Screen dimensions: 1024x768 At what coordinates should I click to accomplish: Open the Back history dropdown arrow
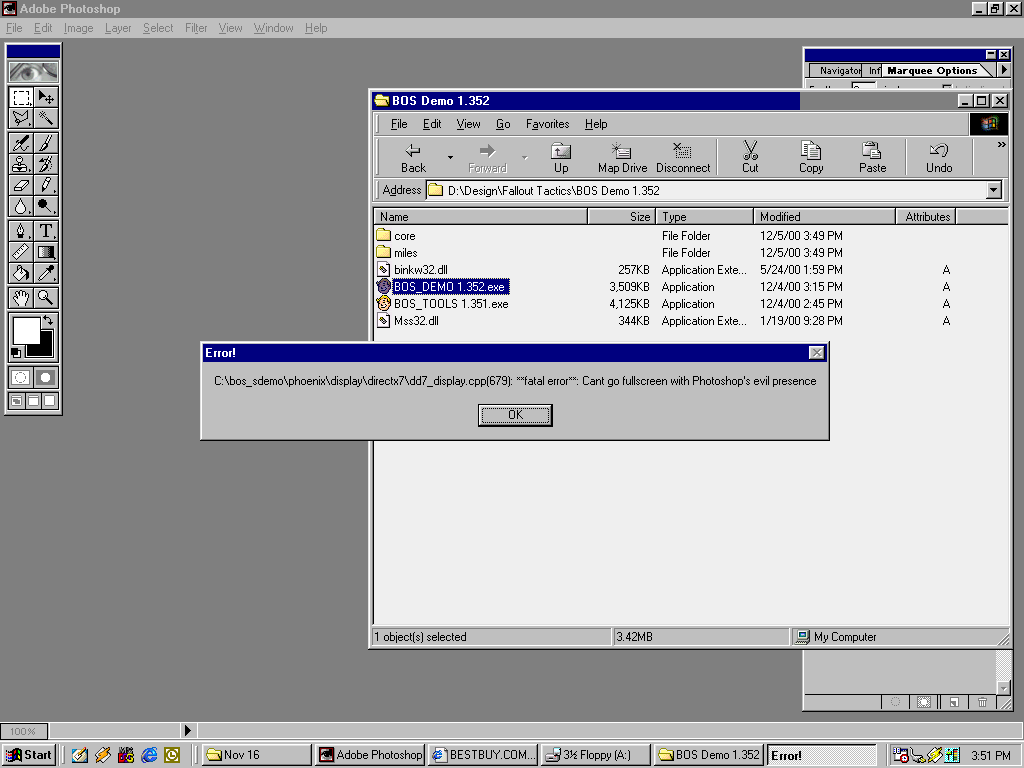(x=450, y=158)
